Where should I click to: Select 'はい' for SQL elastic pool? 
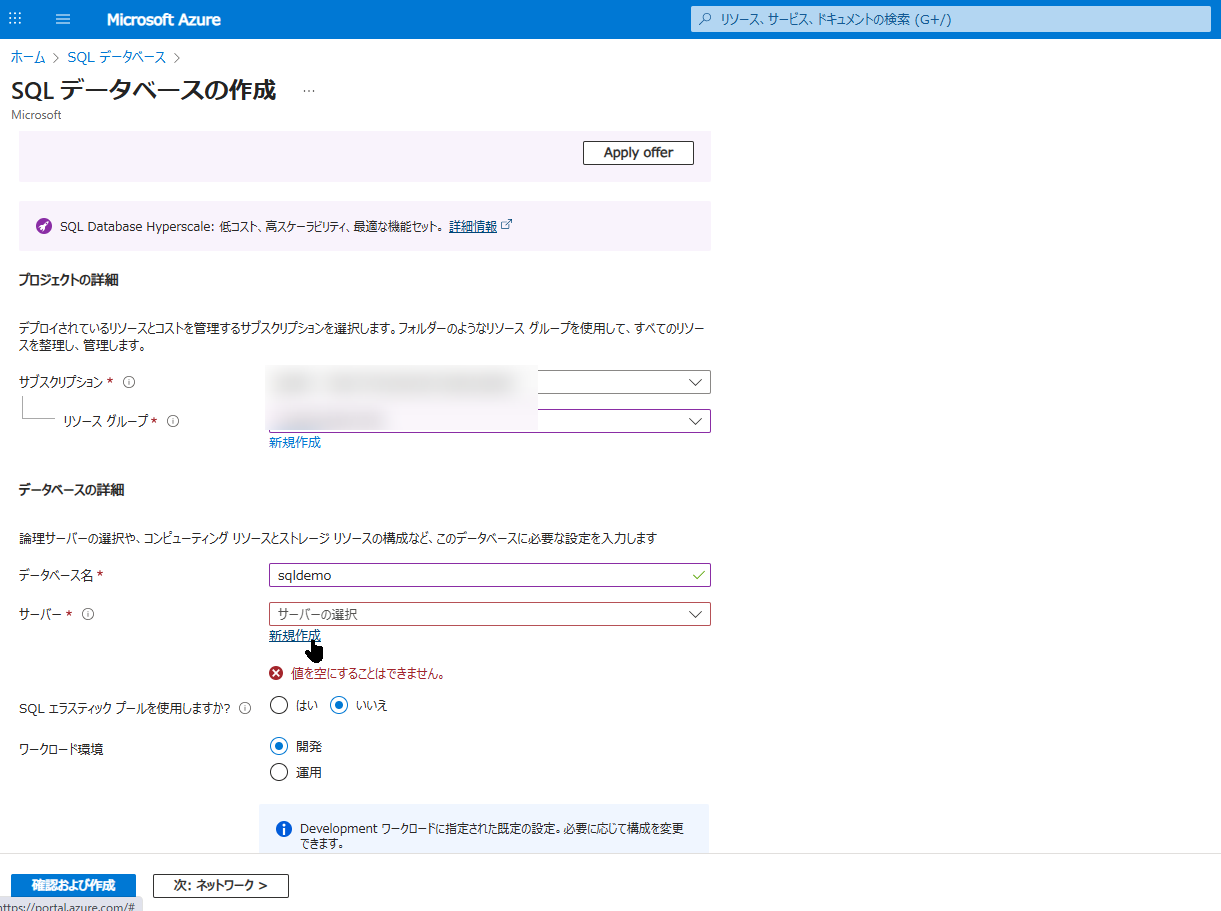click(x=279, y=705)
